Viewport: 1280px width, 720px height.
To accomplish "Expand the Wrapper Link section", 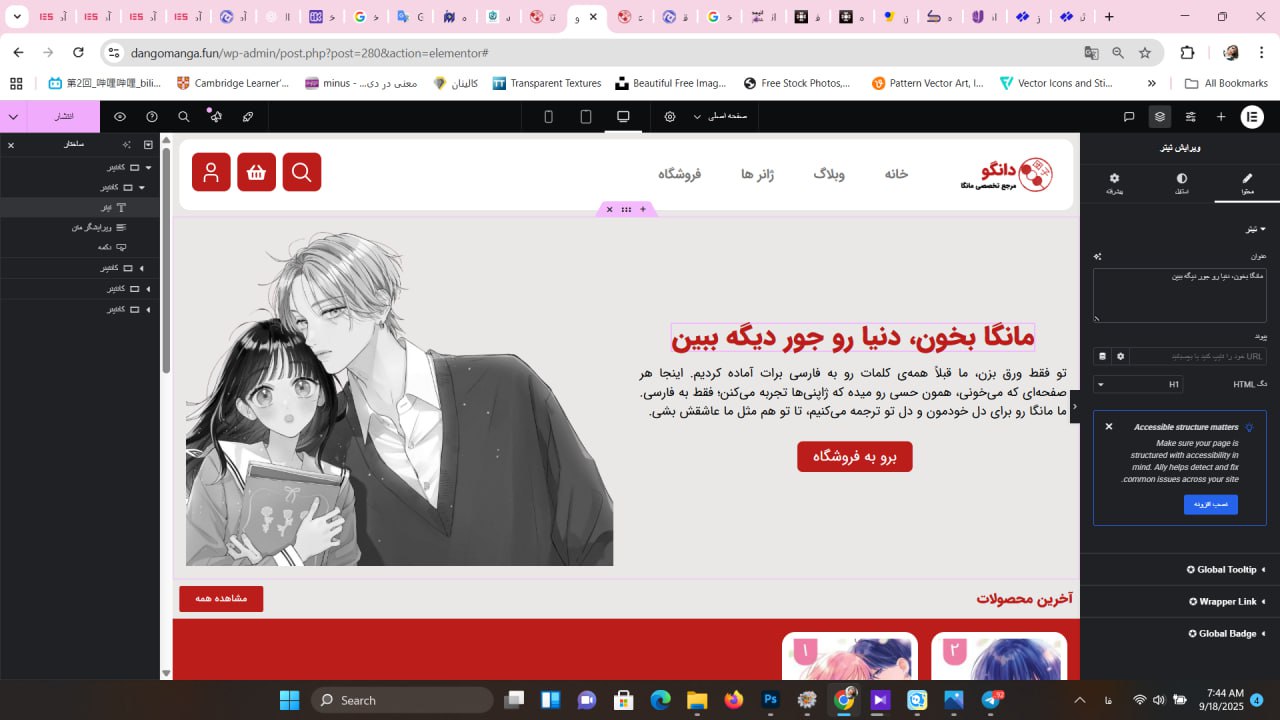I will 1226,602.
